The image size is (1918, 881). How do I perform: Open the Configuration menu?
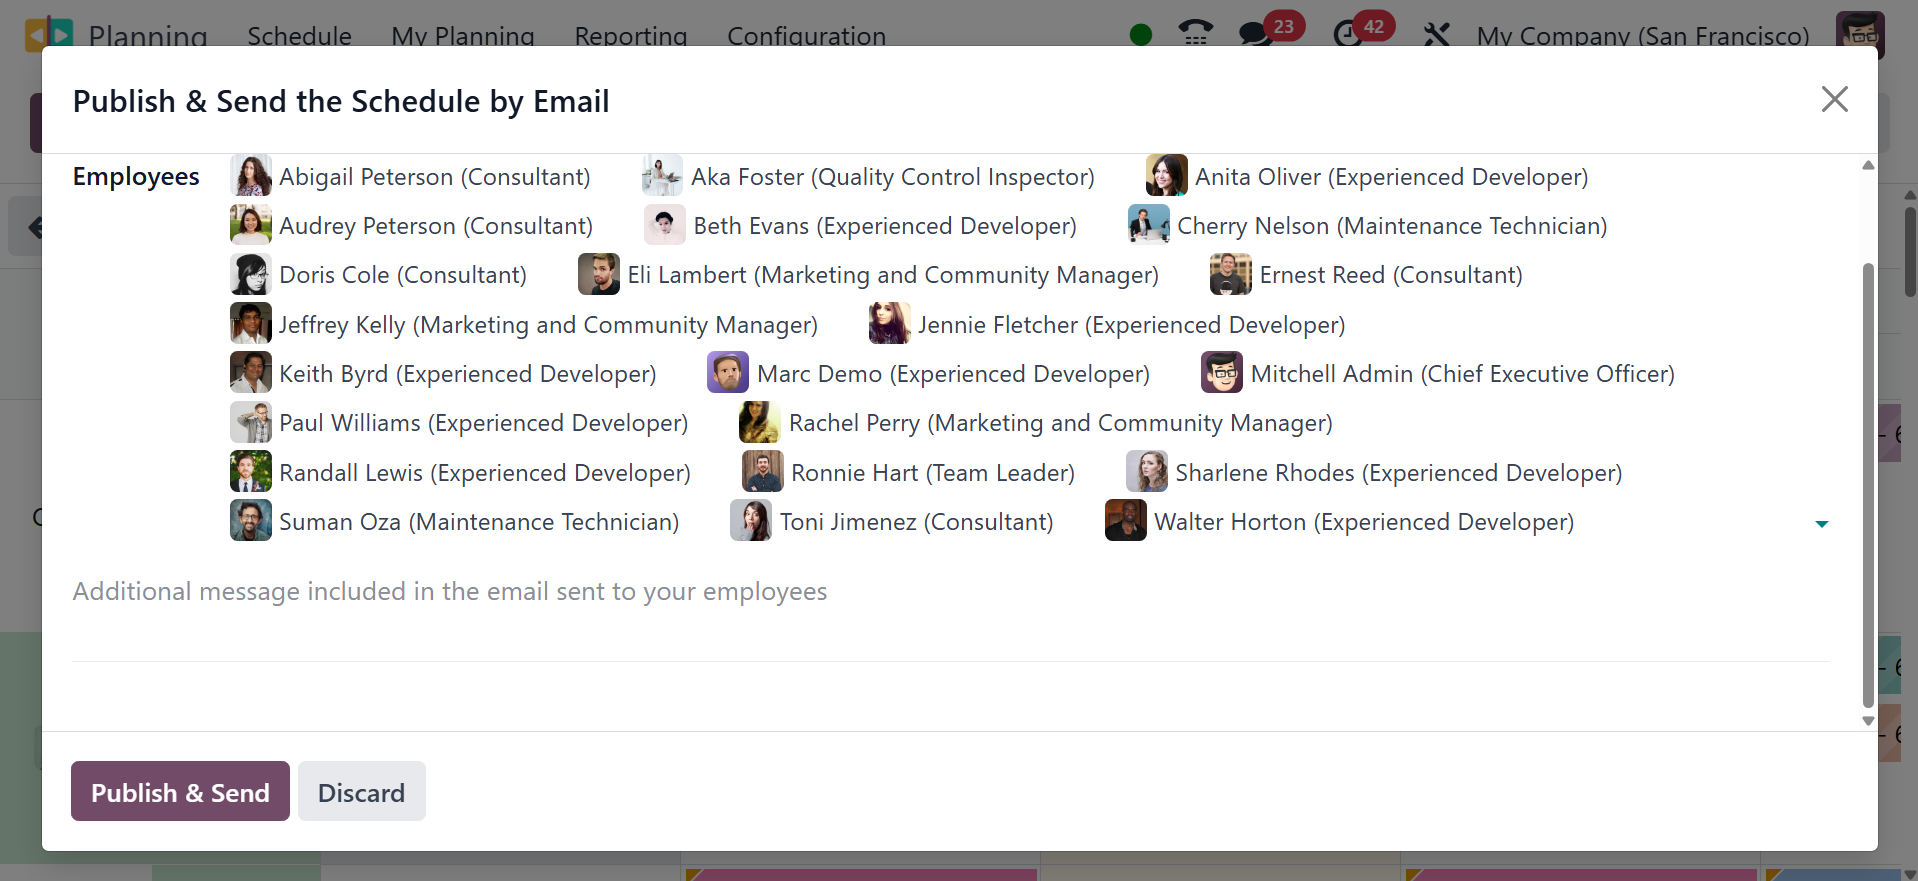(806, 36)
